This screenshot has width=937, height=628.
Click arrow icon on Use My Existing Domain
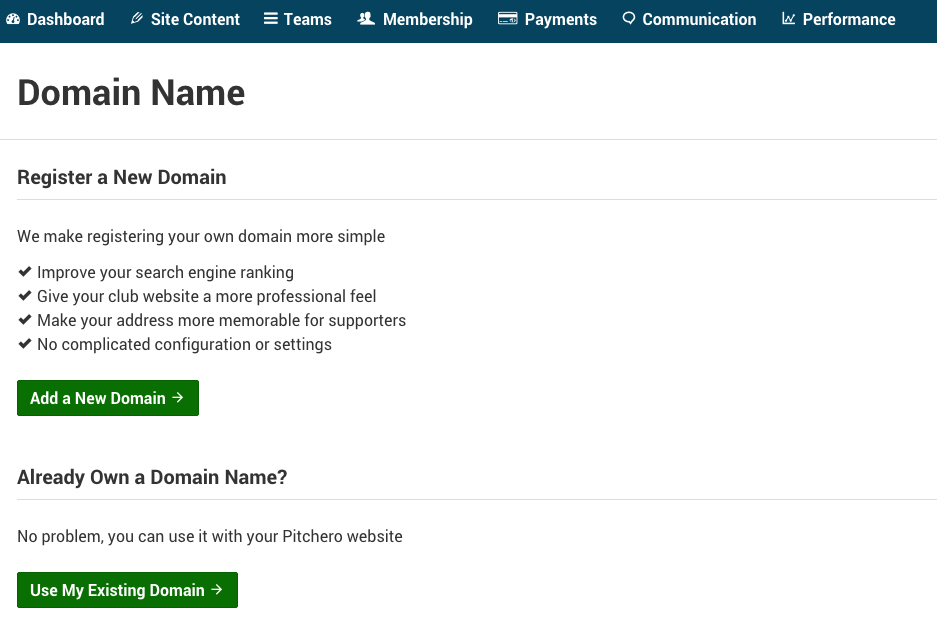(217, 590)
